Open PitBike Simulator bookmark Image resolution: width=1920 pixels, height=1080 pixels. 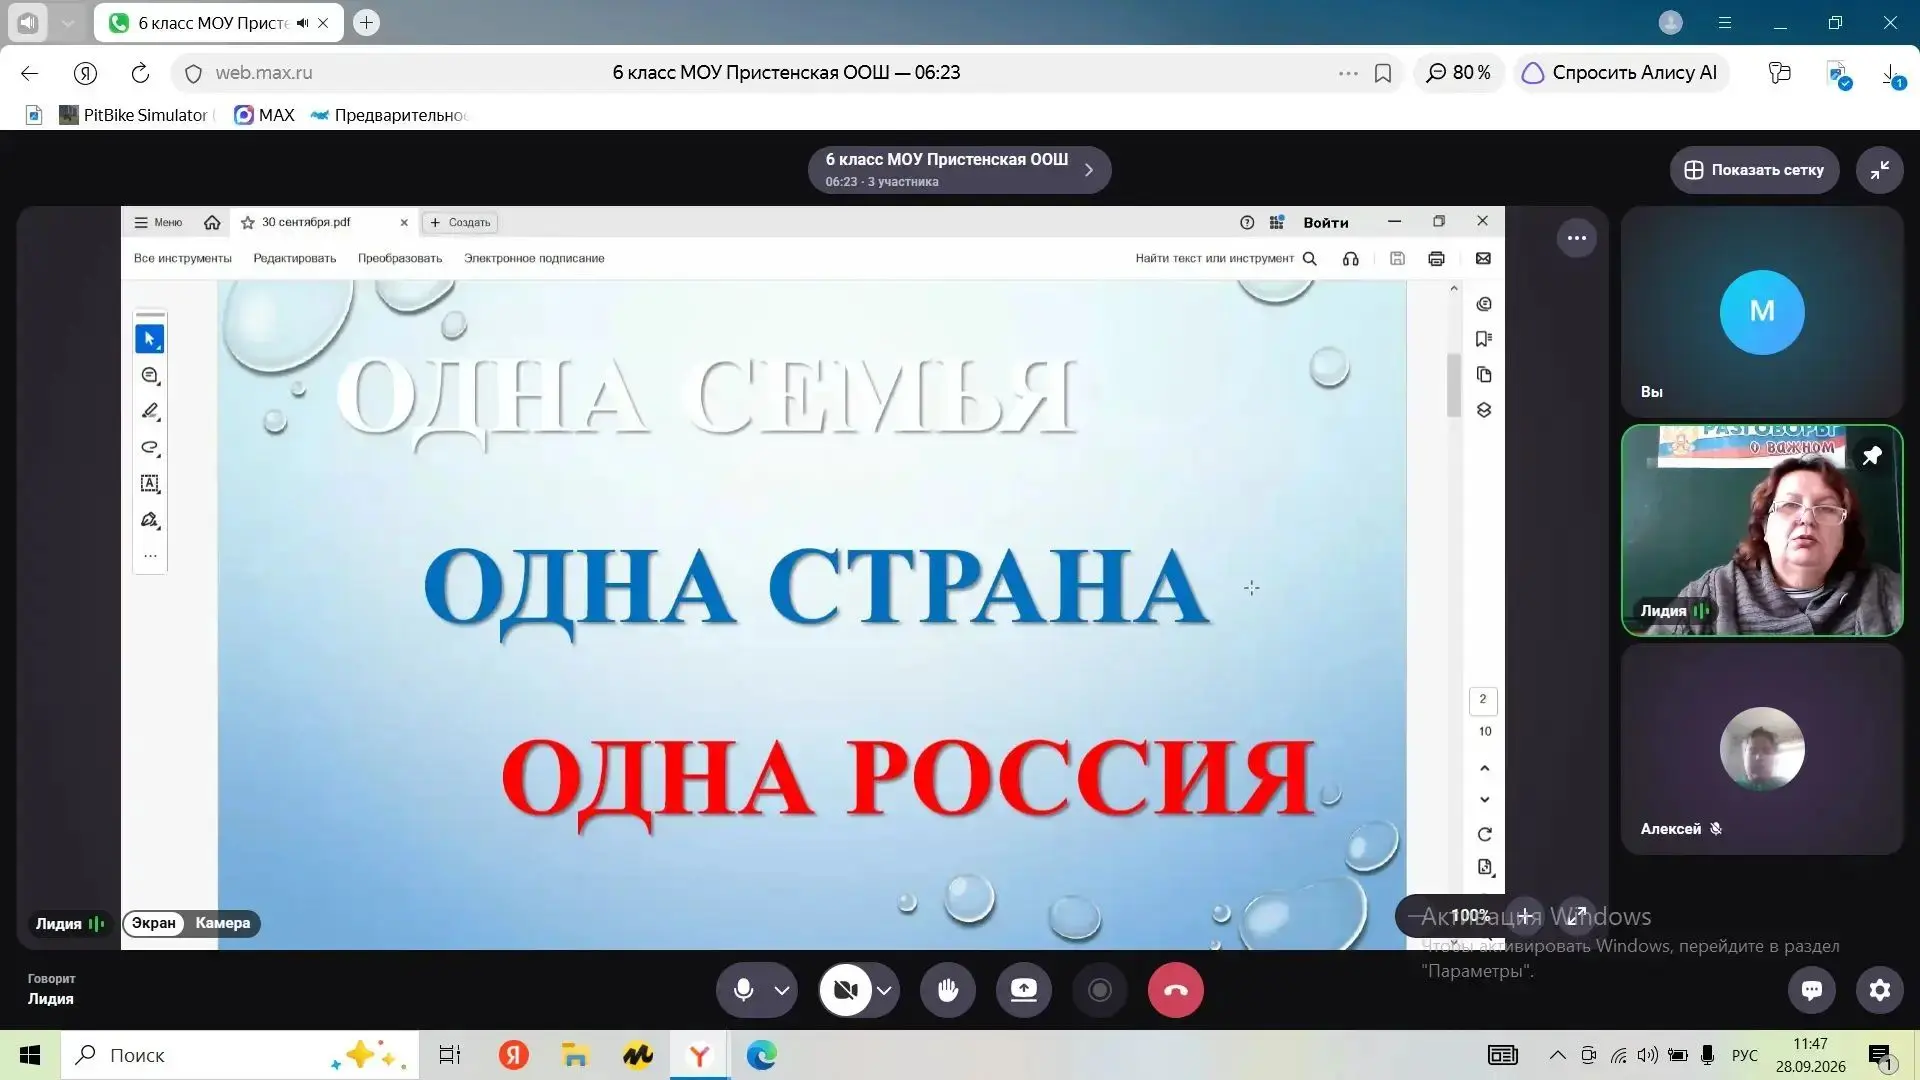(x=136, y=115)
